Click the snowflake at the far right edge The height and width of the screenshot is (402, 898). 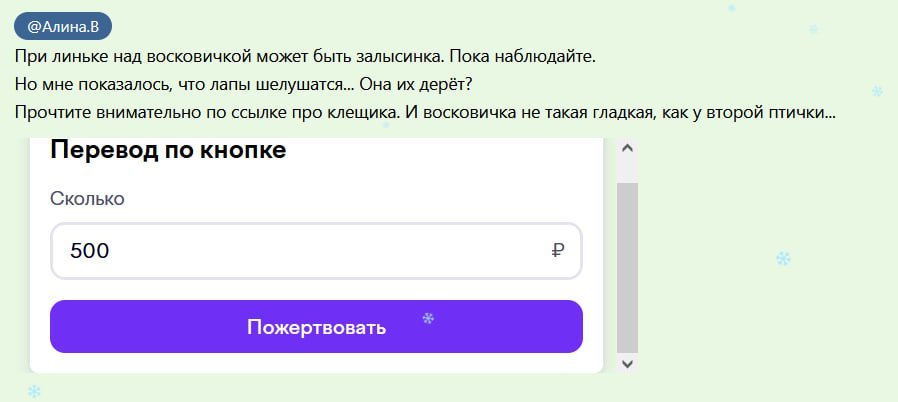pyautogui.click(x=877, y=92)
